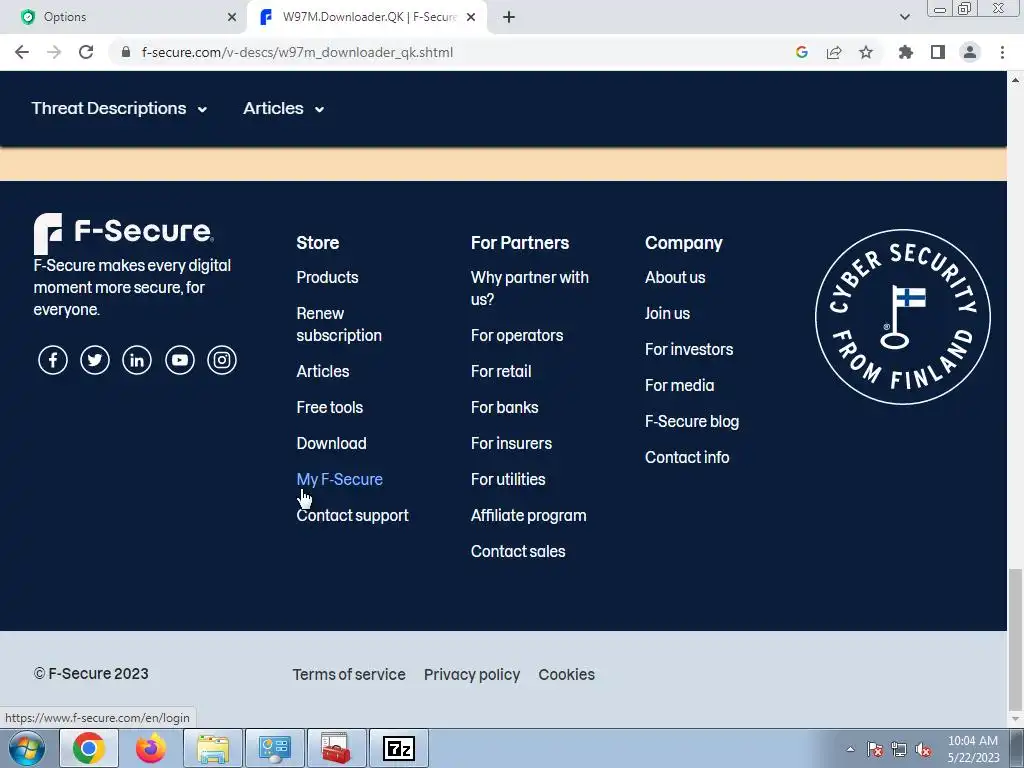Open the Renew subscription link

pos(339,325)
